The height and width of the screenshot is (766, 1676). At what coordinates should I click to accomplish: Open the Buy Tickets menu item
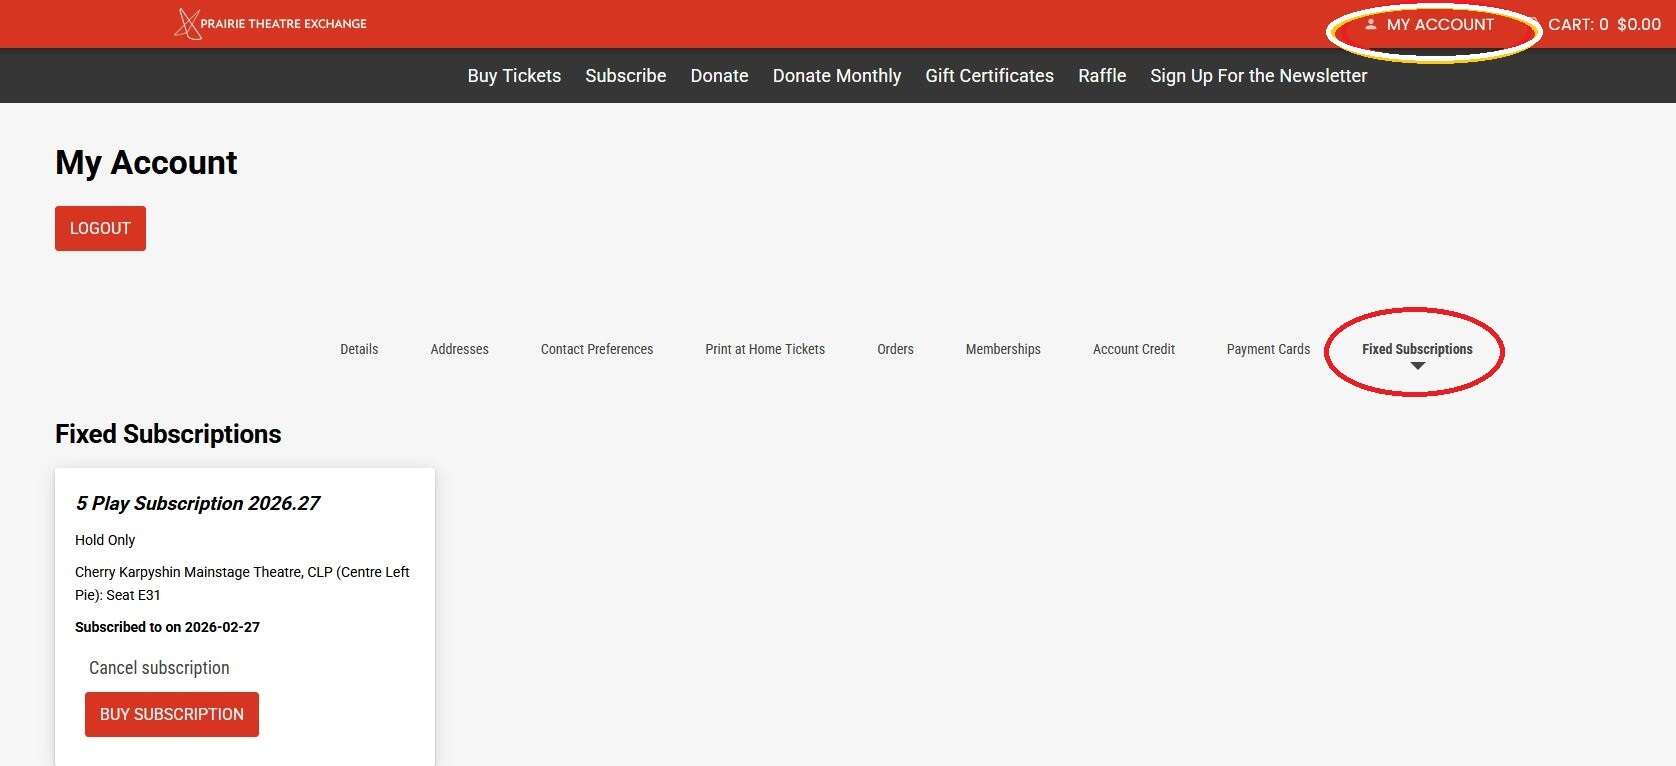514,76
